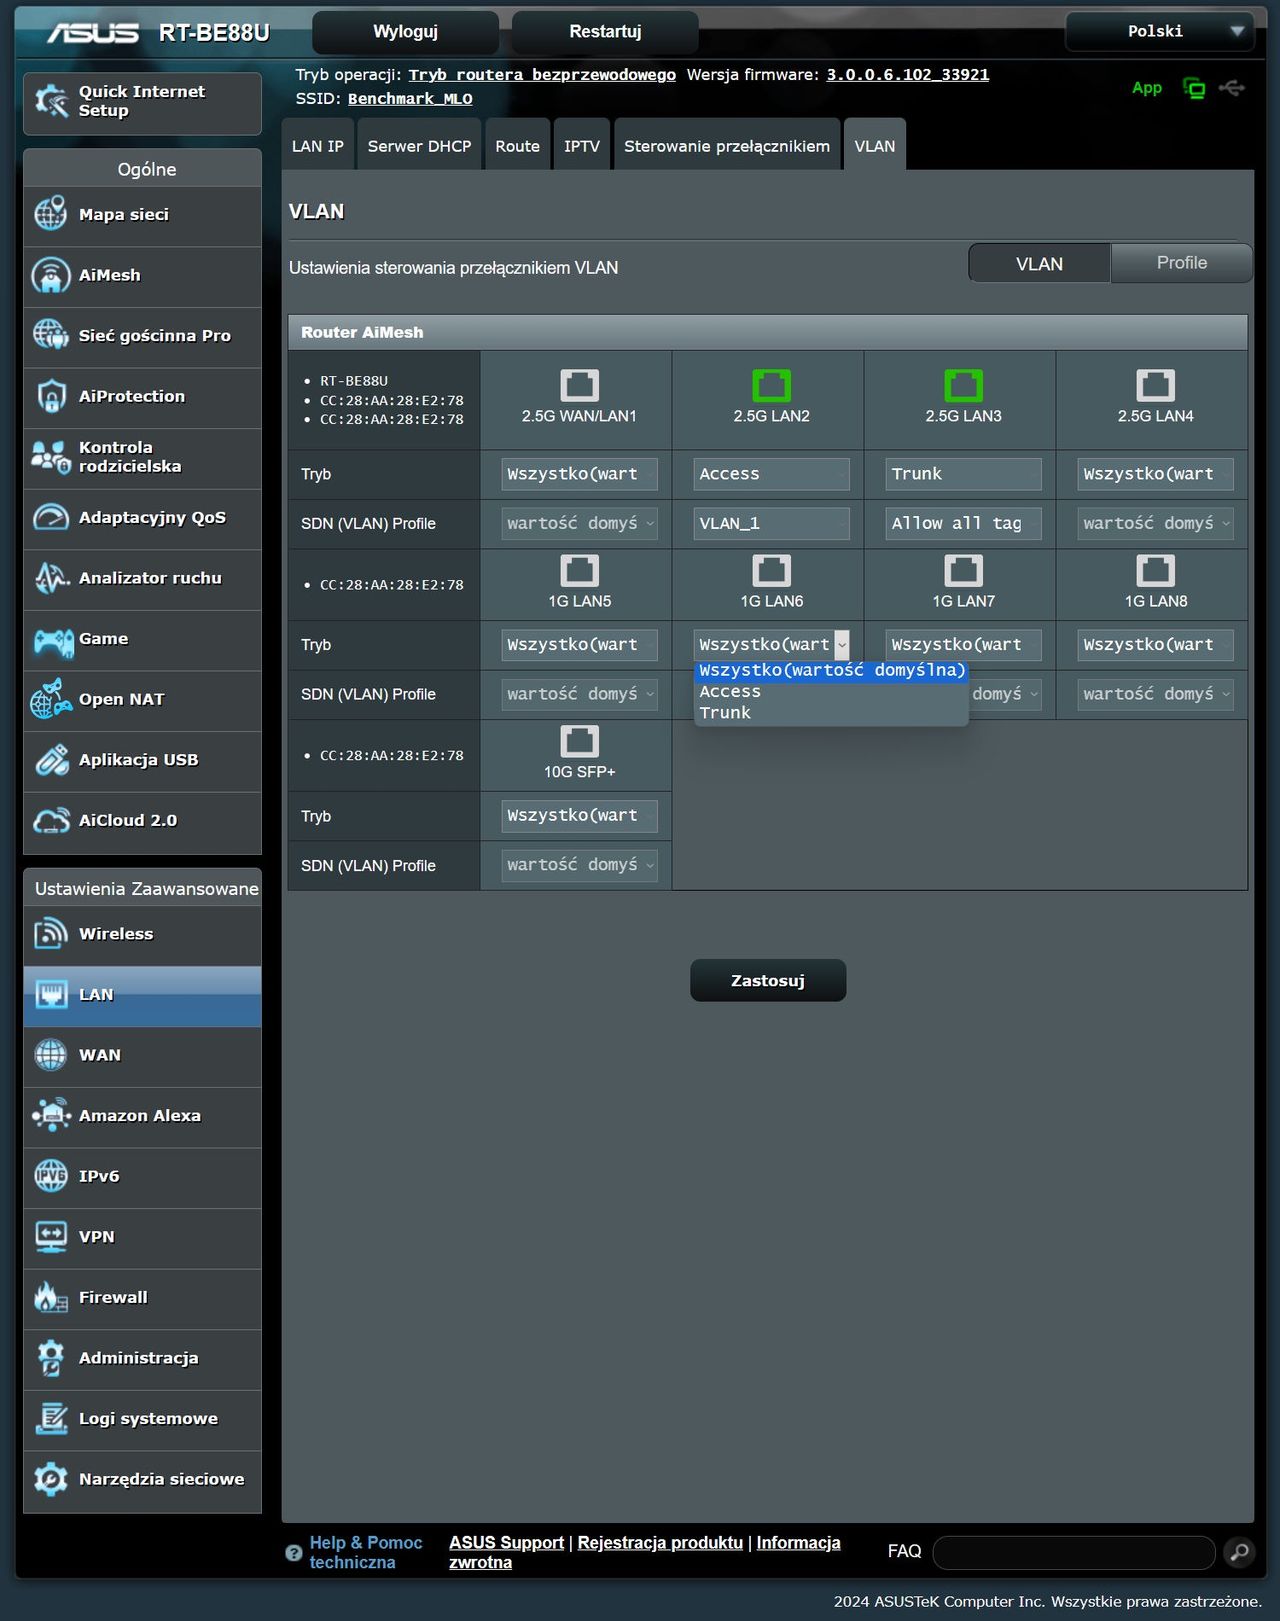Click the USB status icon

(1232, 88)
